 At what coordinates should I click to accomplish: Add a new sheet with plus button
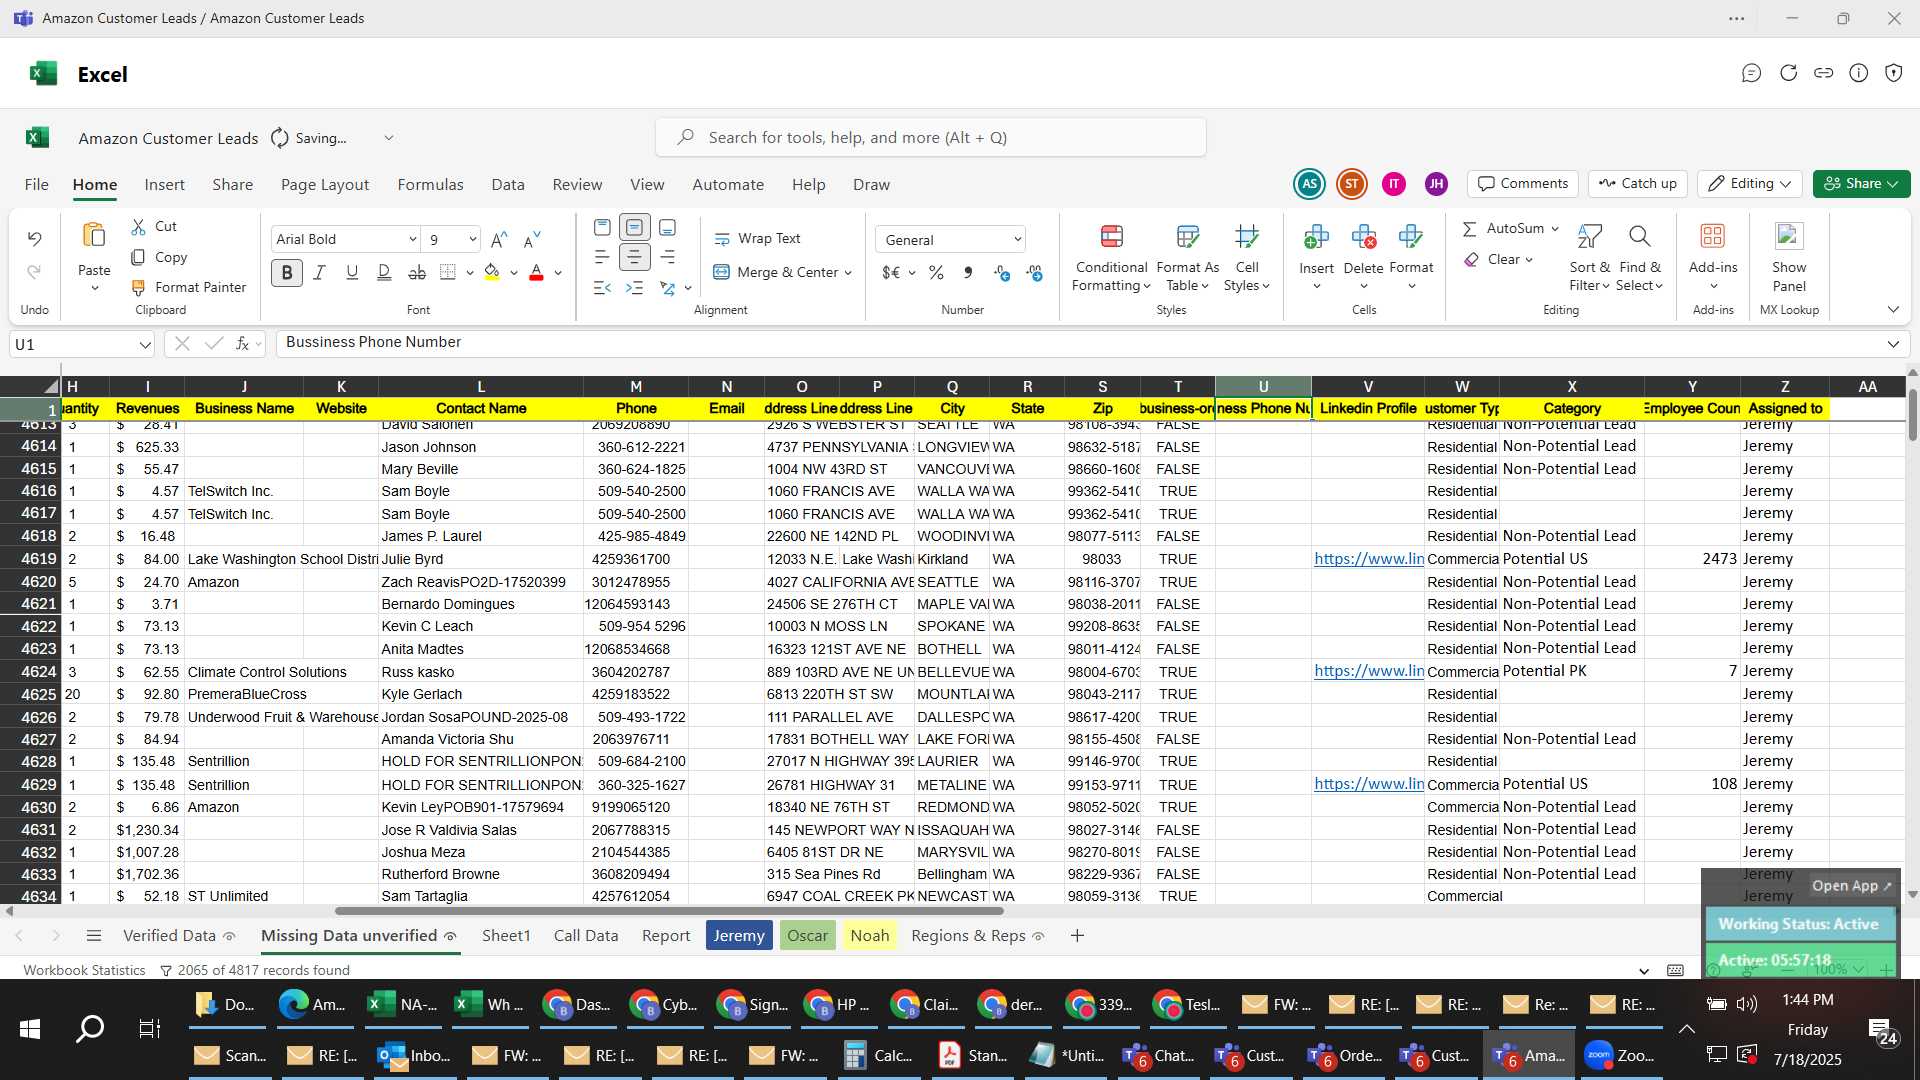tap(1077, 935)
